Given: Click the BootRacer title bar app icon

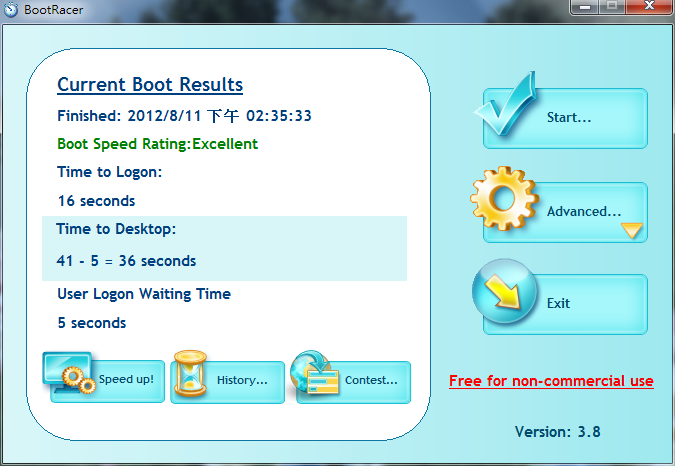Looking at the screenshot, I should 11,9.
